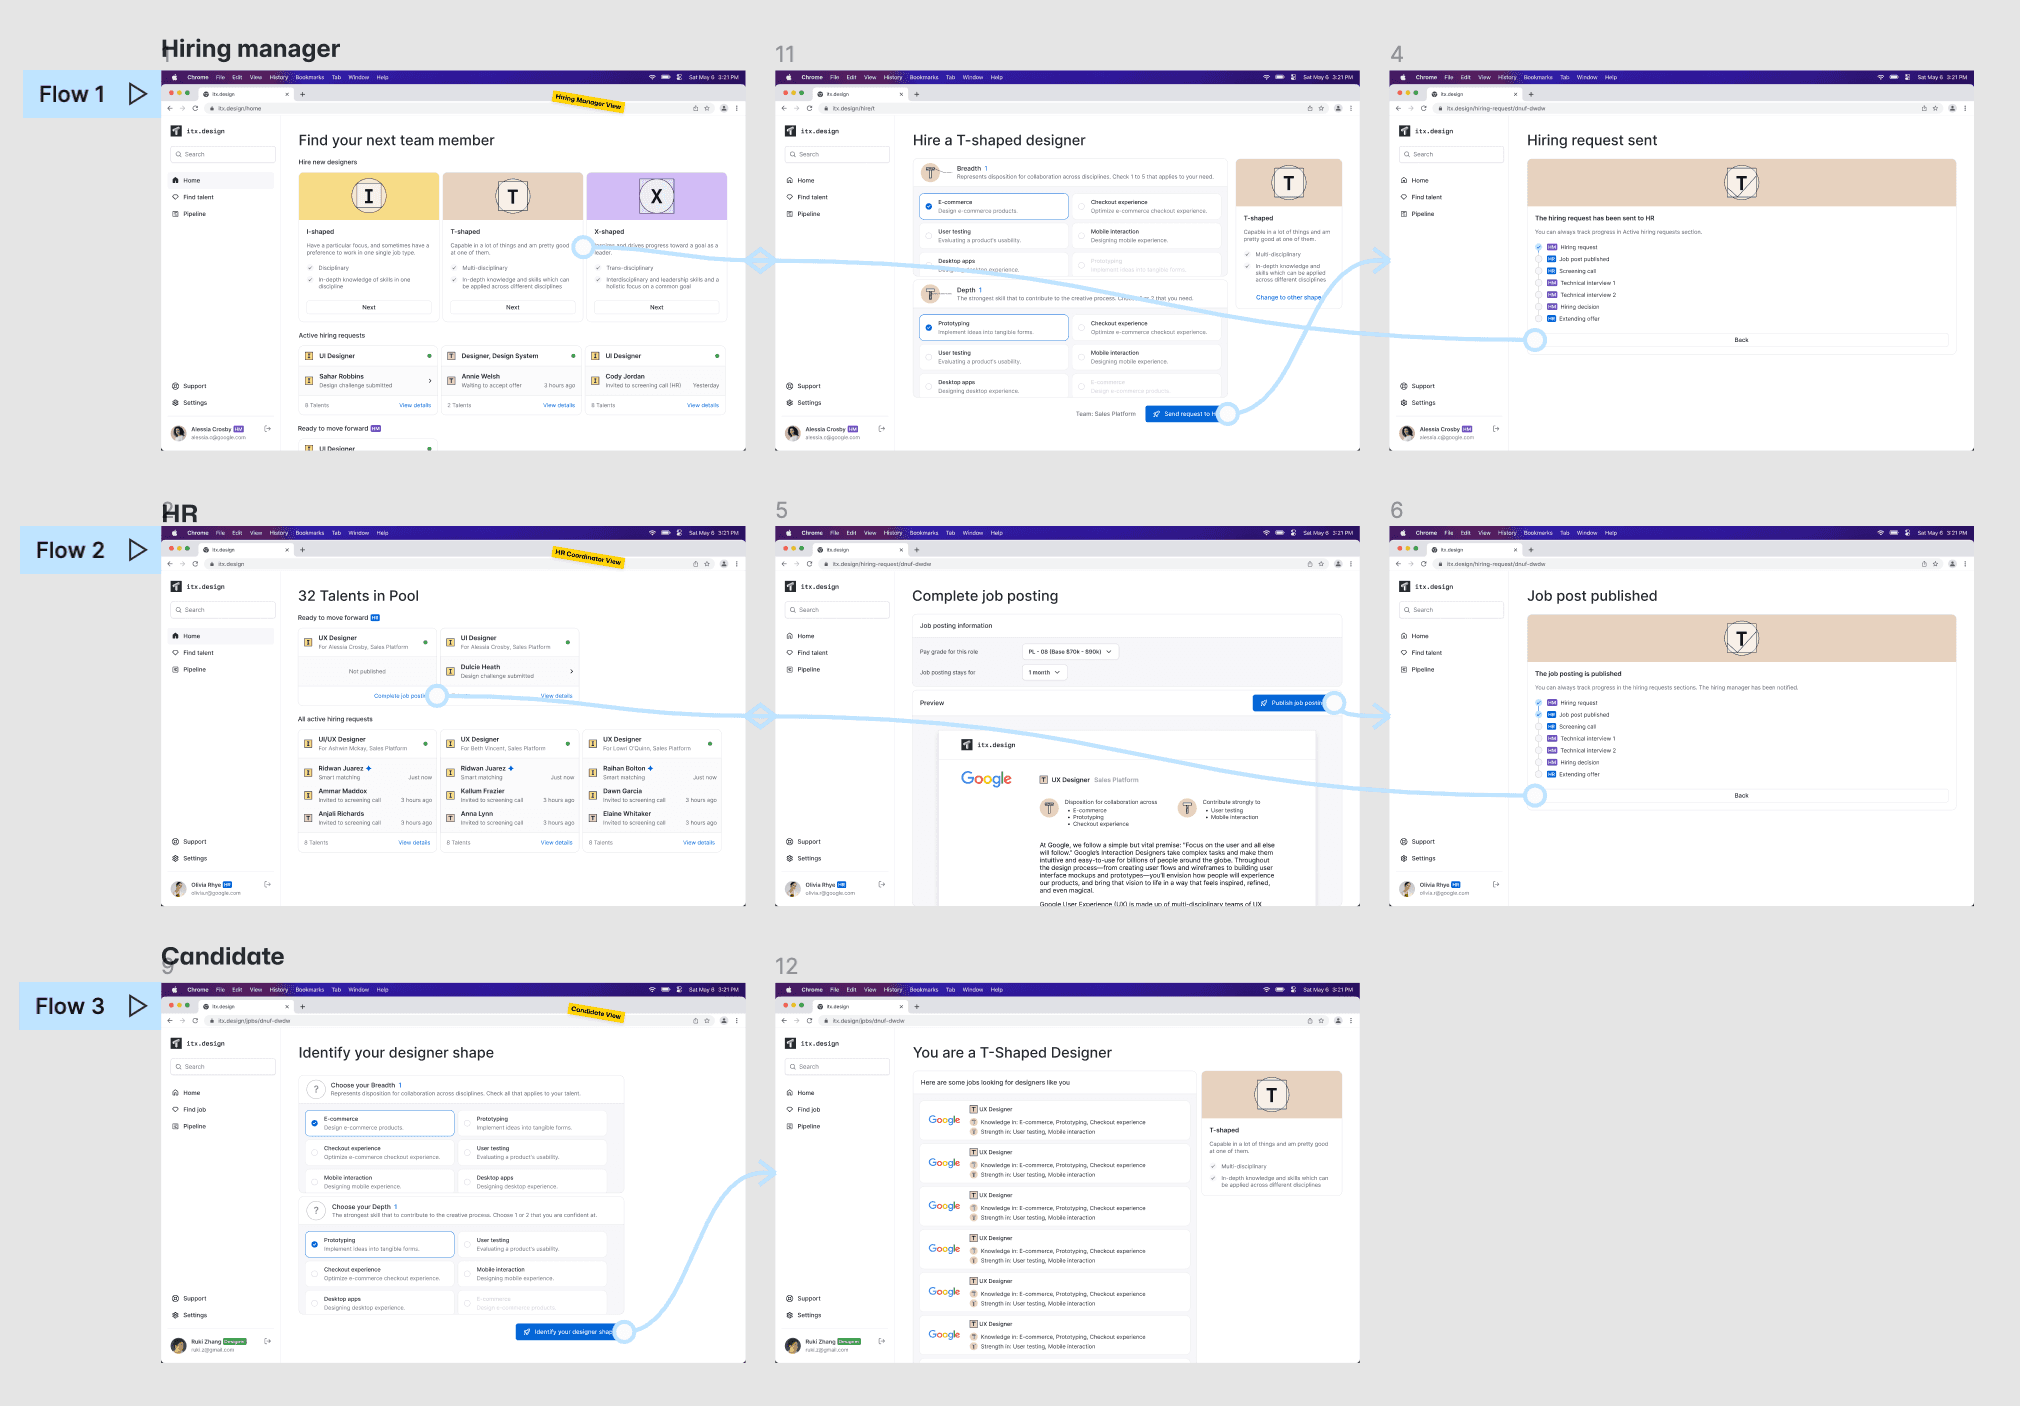This screenshot has height=1406, width=2020.
Task: Click the 'Hiring manager' frame title
Action: (251, 48)
